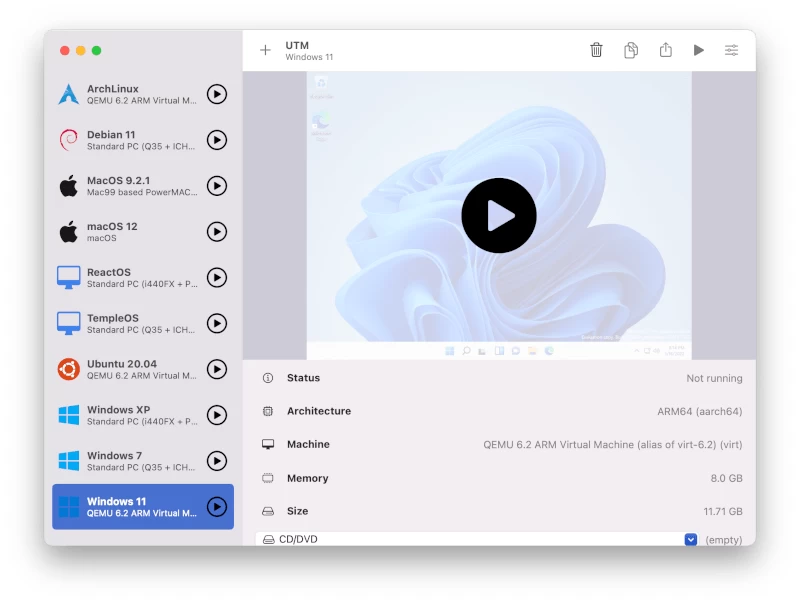Run the TempleOS virtual machine
Viewport: 800px width, 604px height.
[x=217, y=323]
